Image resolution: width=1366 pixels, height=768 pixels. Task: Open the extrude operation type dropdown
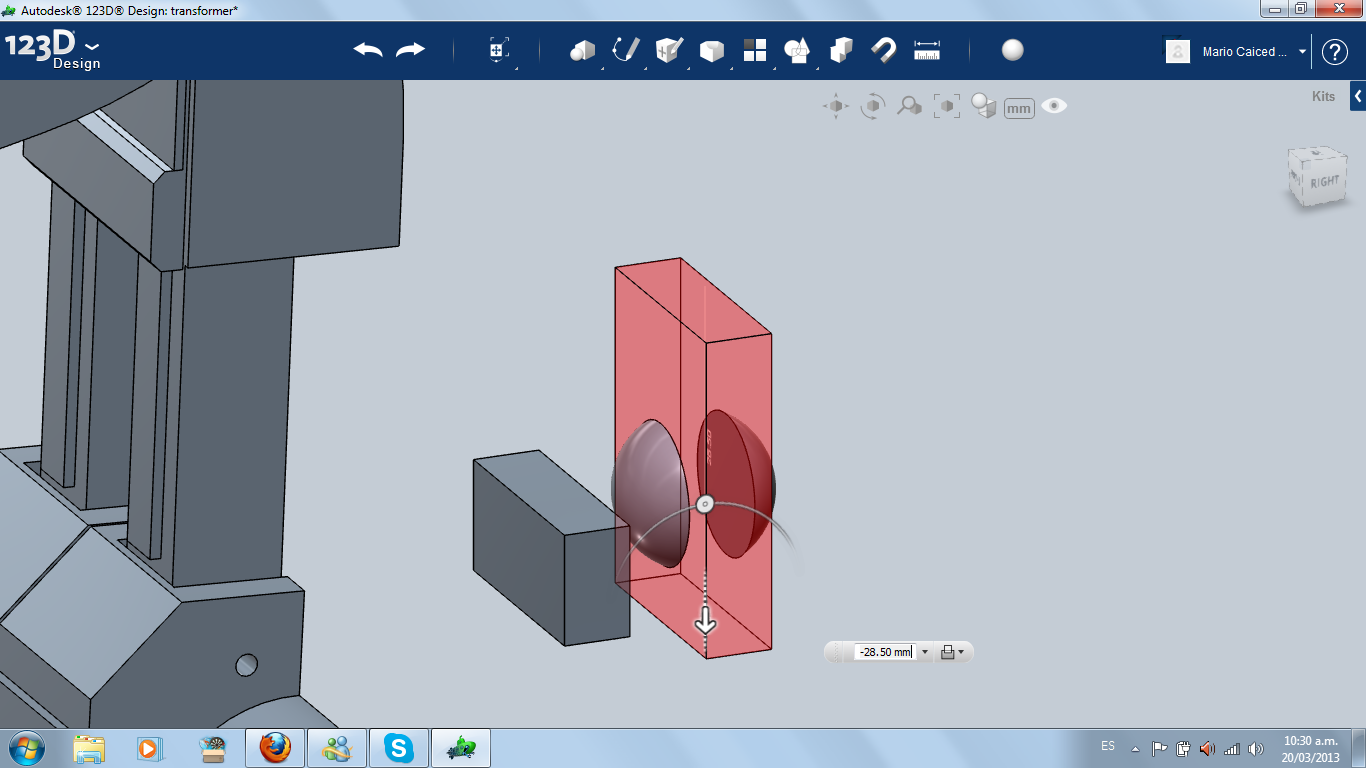pyautogui.click(x=953, y=652)
